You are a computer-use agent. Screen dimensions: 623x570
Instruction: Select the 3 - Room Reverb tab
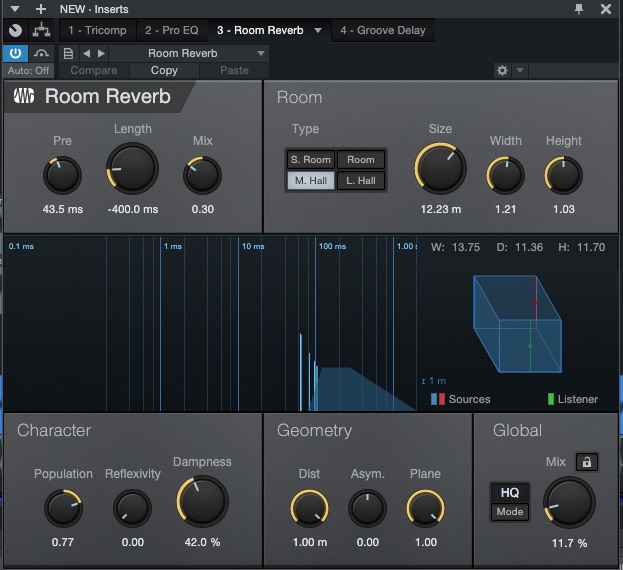[260, 30]
